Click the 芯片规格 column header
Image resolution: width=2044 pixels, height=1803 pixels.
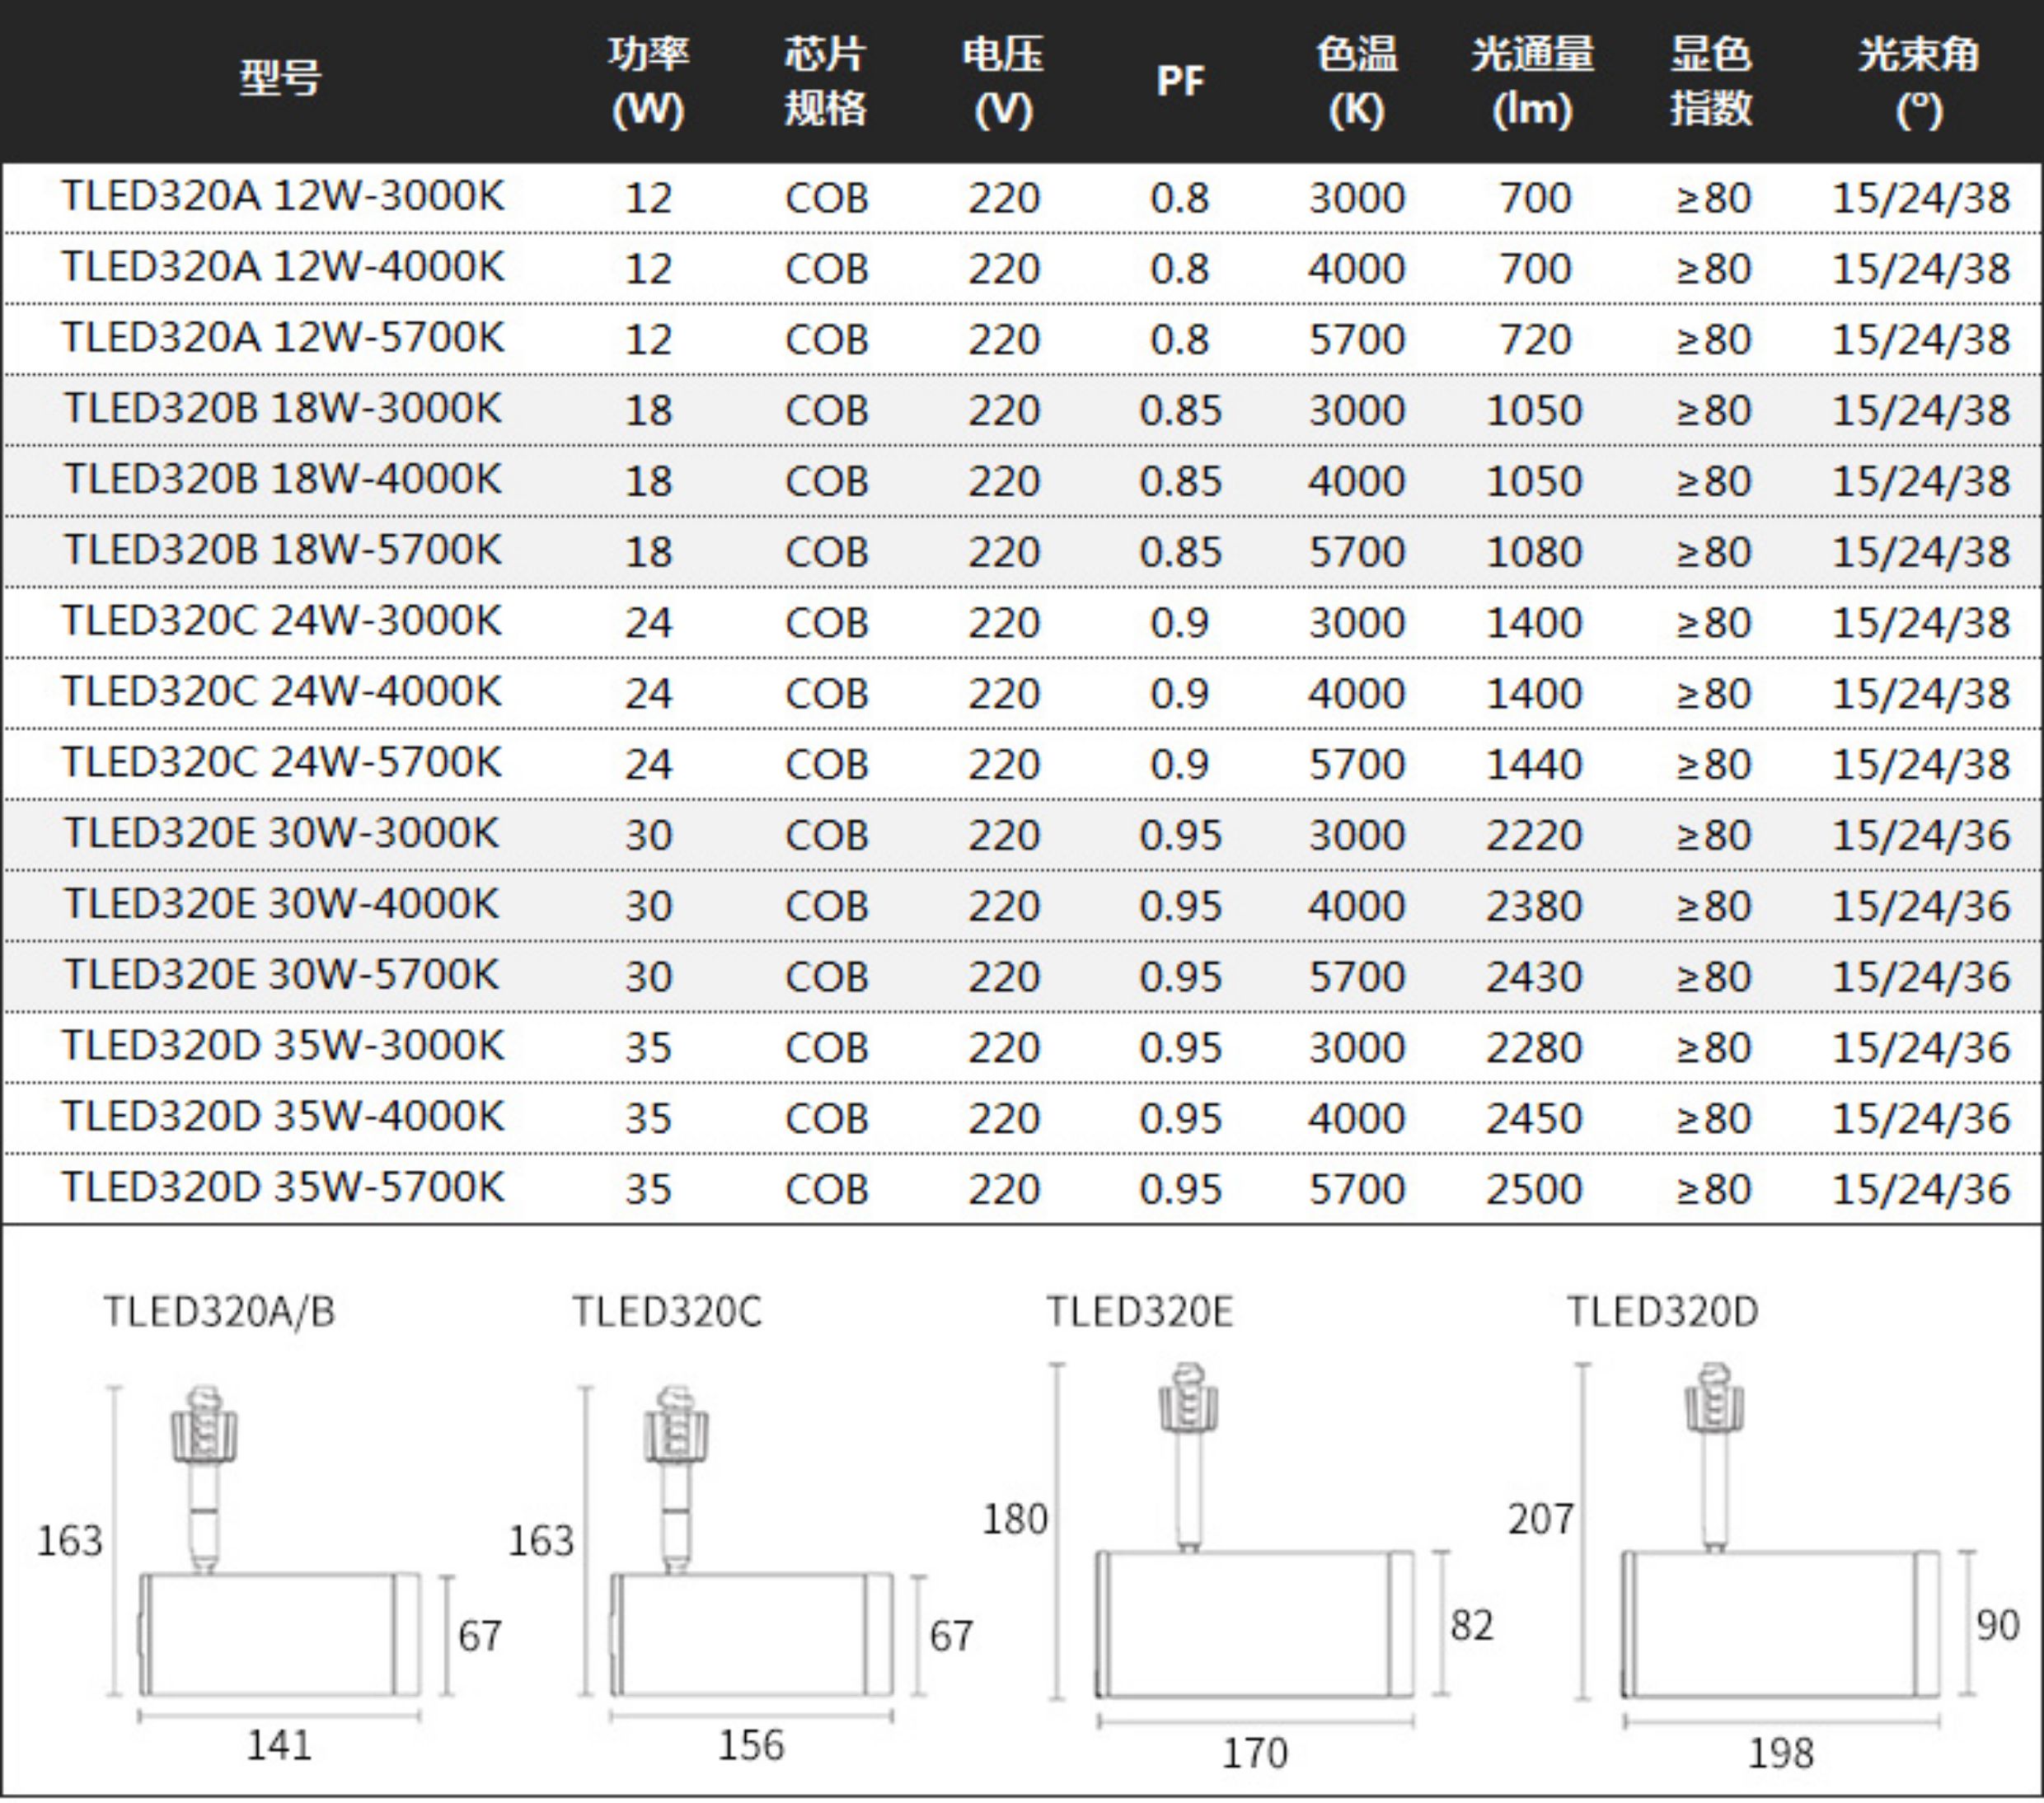824,81
